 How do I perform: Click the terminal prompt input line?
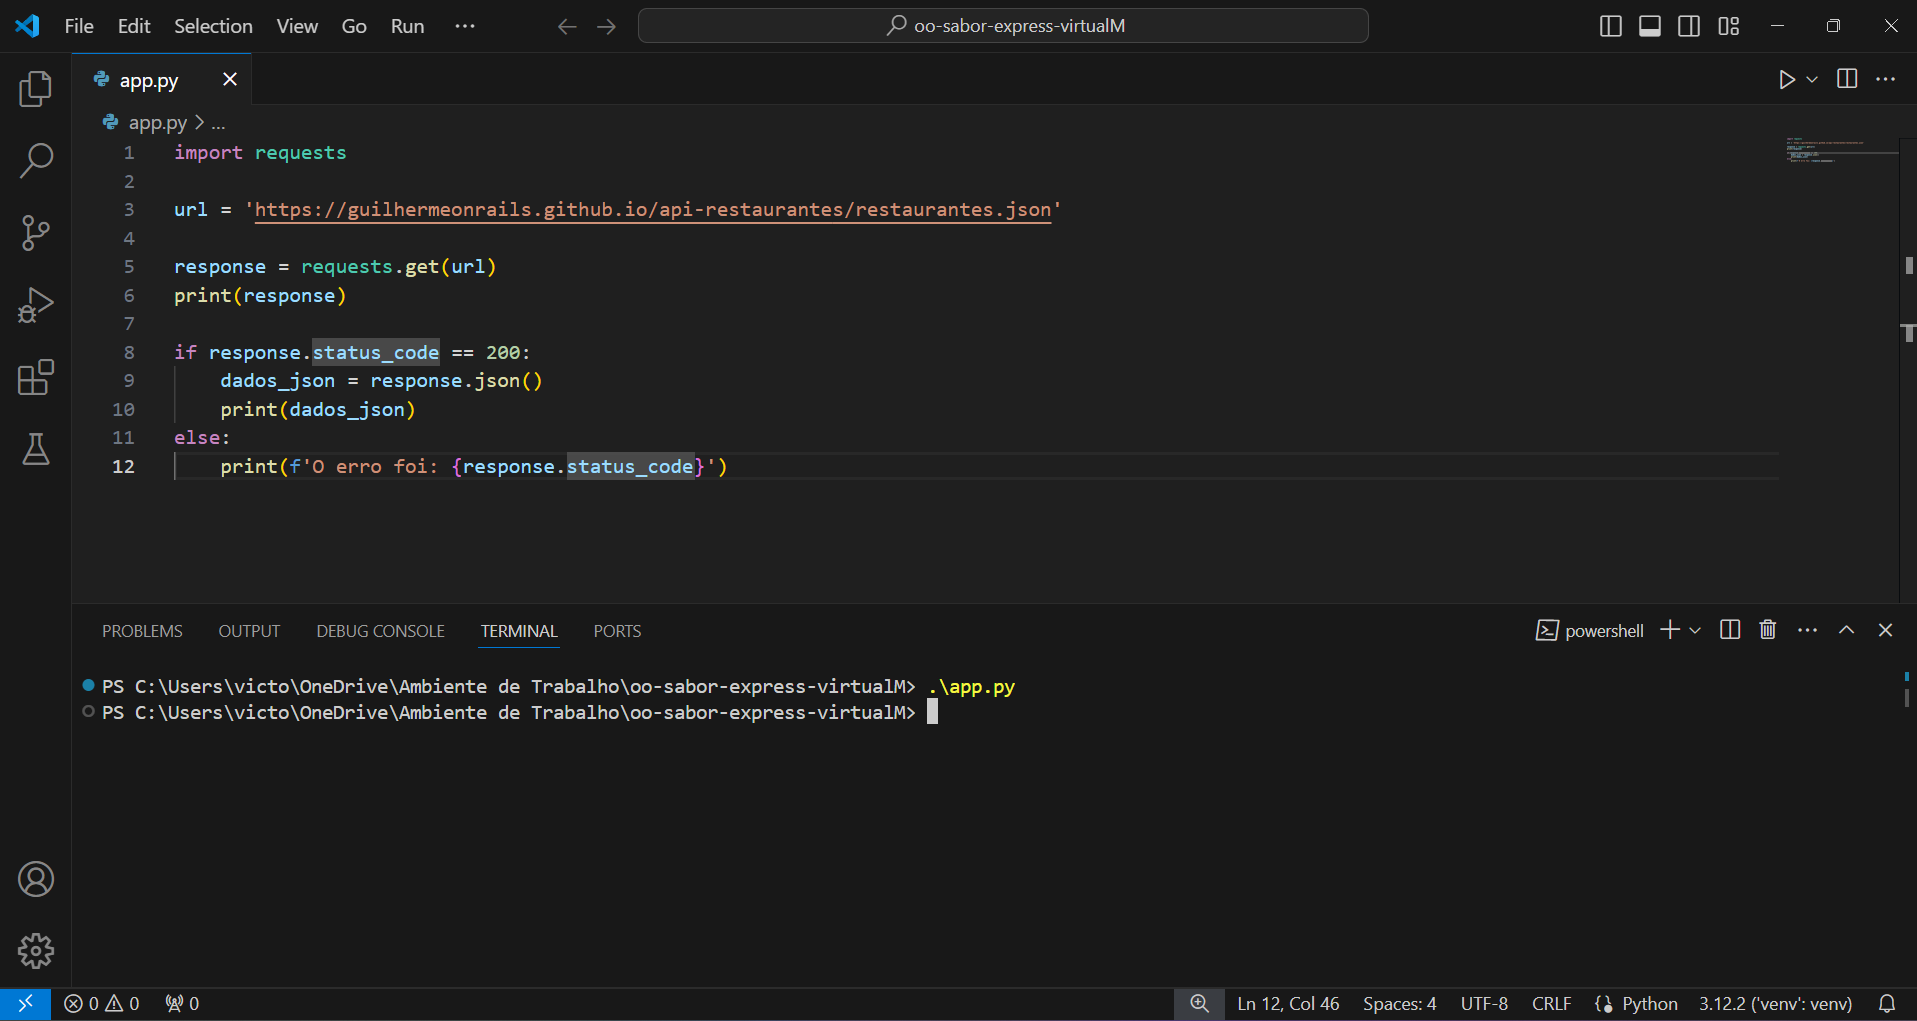coord(932,712)
